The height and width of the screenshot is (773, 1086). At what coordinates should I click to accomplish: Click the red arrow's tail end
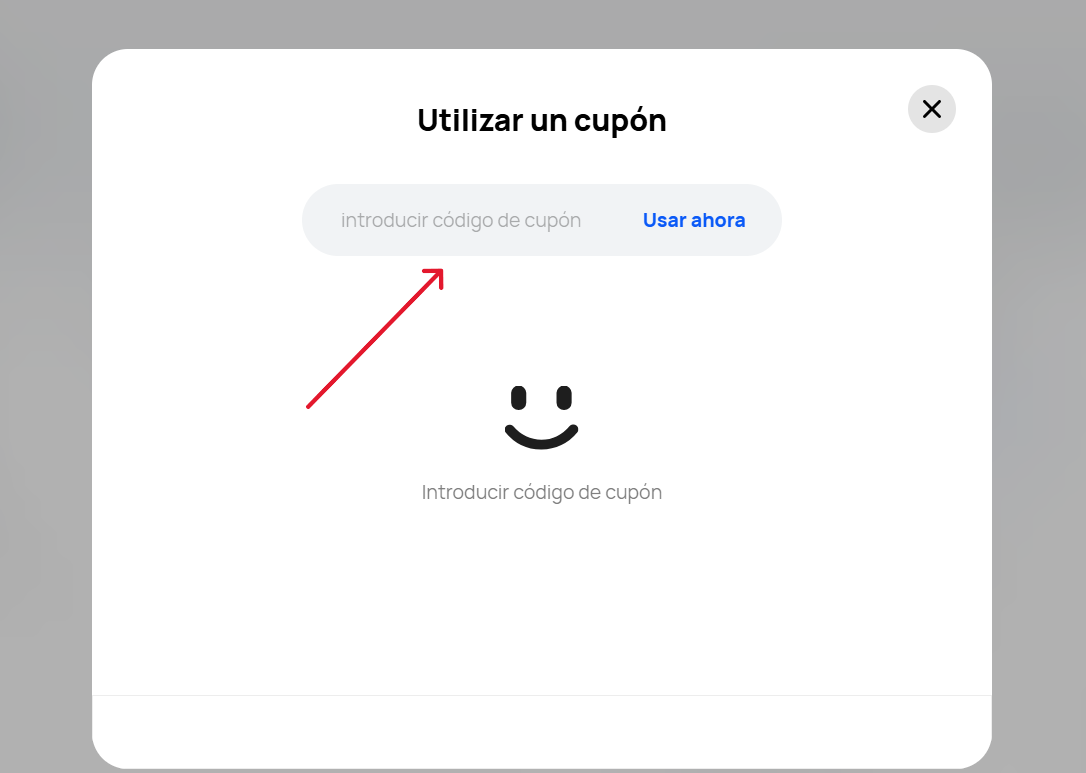pos(310,405)
